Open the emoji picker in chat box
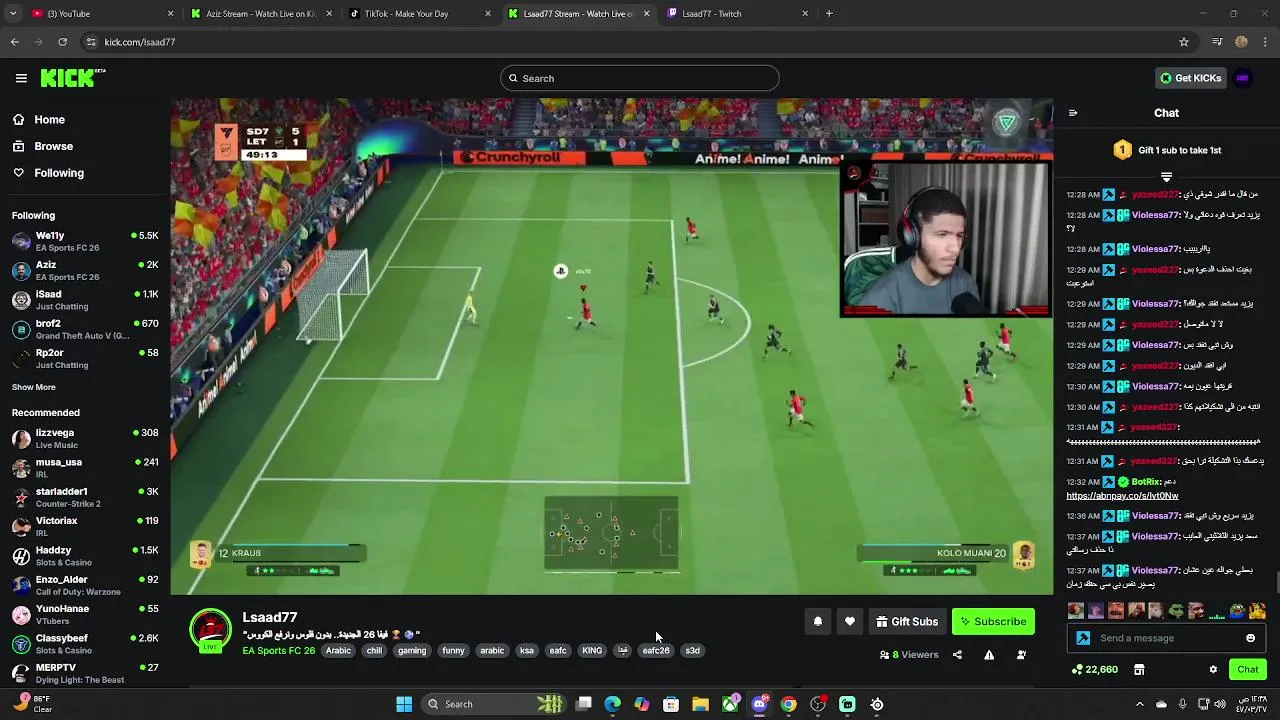Screen dimensions: 1280x720 [1250, 638]
